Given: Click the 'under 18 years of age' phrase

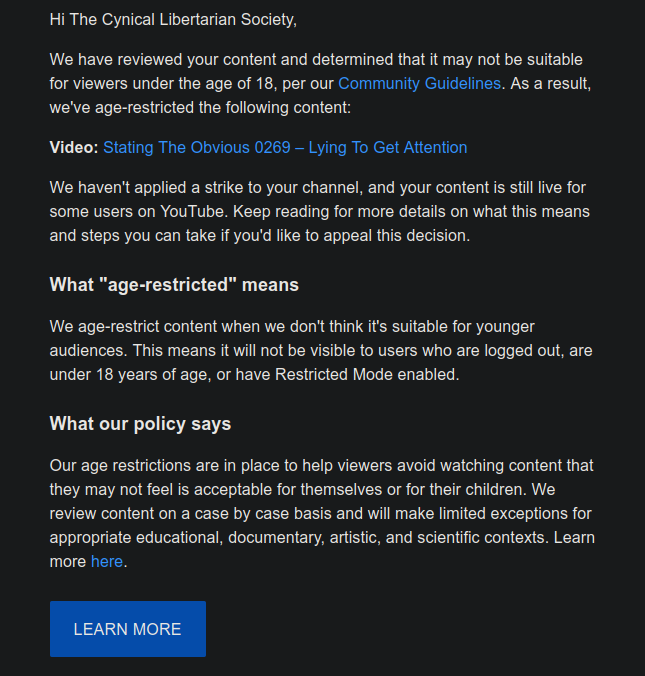Looking at the screenshot, I should tap(127, 375).
